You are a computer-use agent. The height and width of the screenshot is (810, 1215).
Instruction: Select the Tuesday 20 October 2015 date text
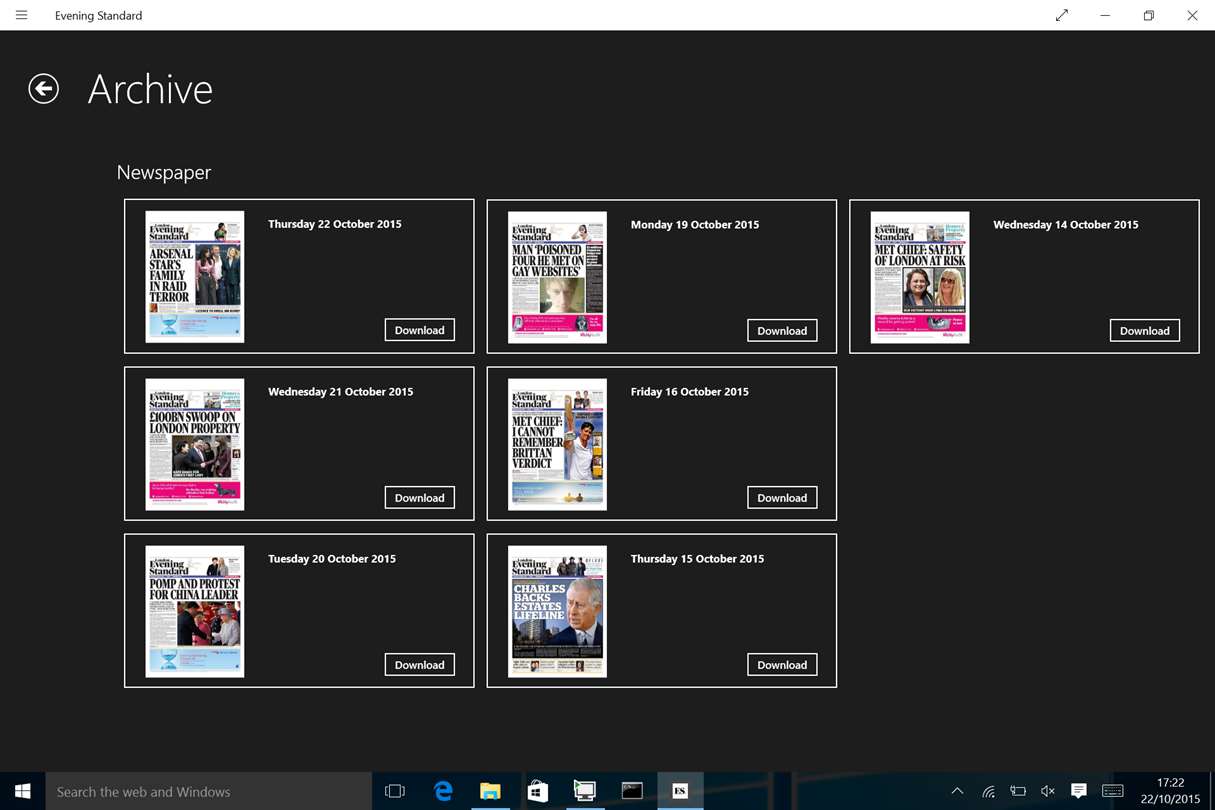tap(332, 558)
